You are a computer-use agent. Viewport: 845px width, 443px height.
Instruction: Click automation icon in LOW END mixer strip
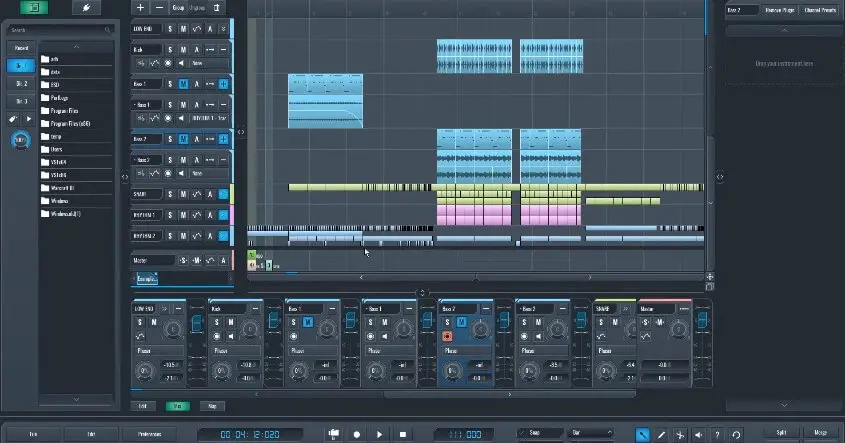click(x=140, y=336)
